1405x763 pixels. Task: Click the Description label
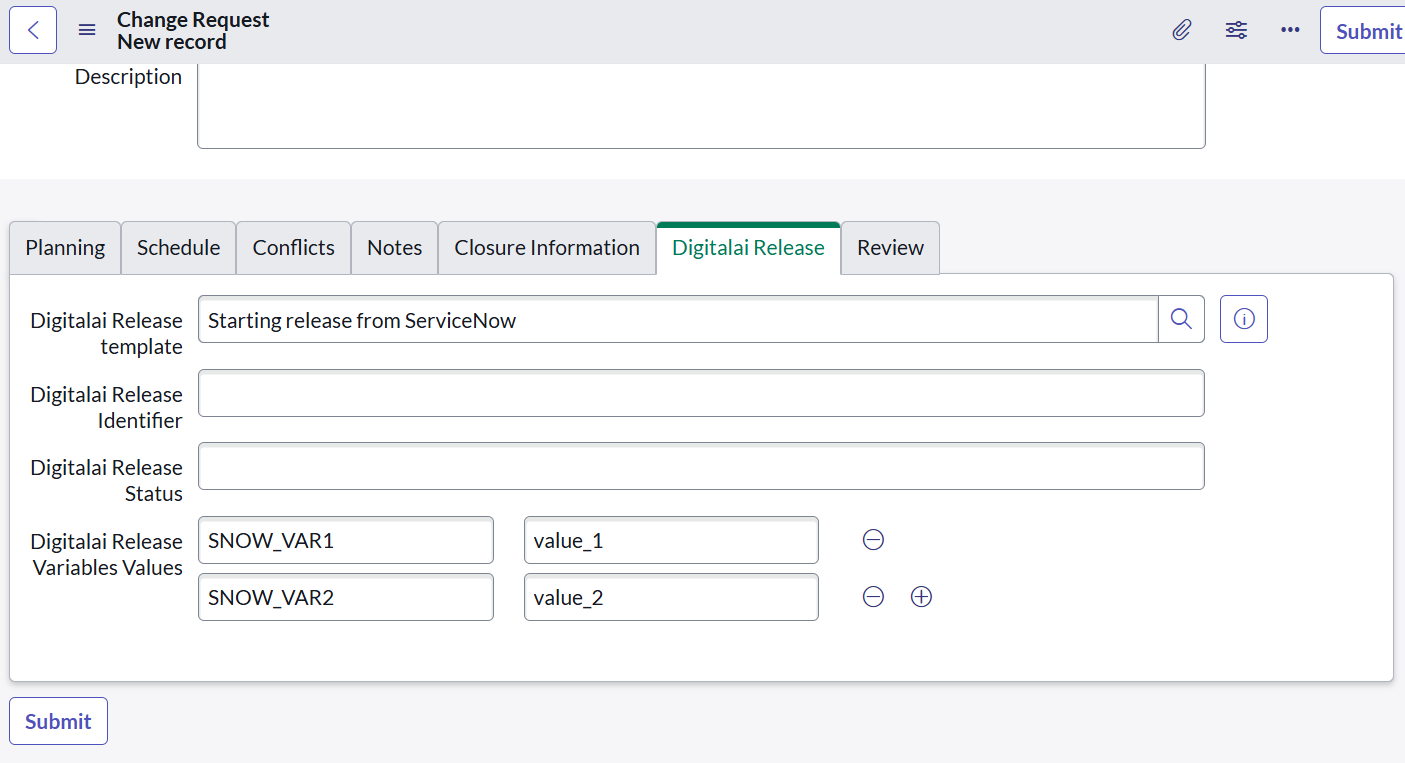[128, 77]
